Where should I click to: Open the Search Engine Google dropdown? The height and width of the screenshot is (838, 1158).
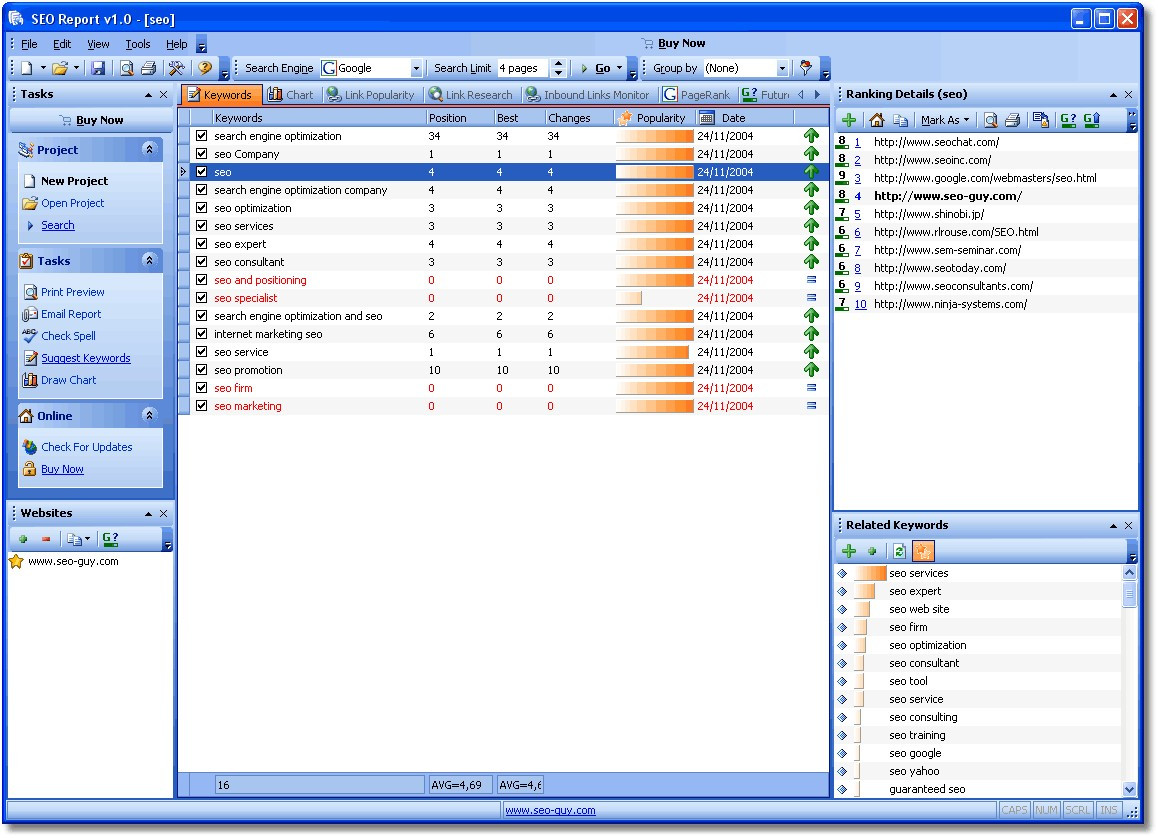tap(416, 68)
